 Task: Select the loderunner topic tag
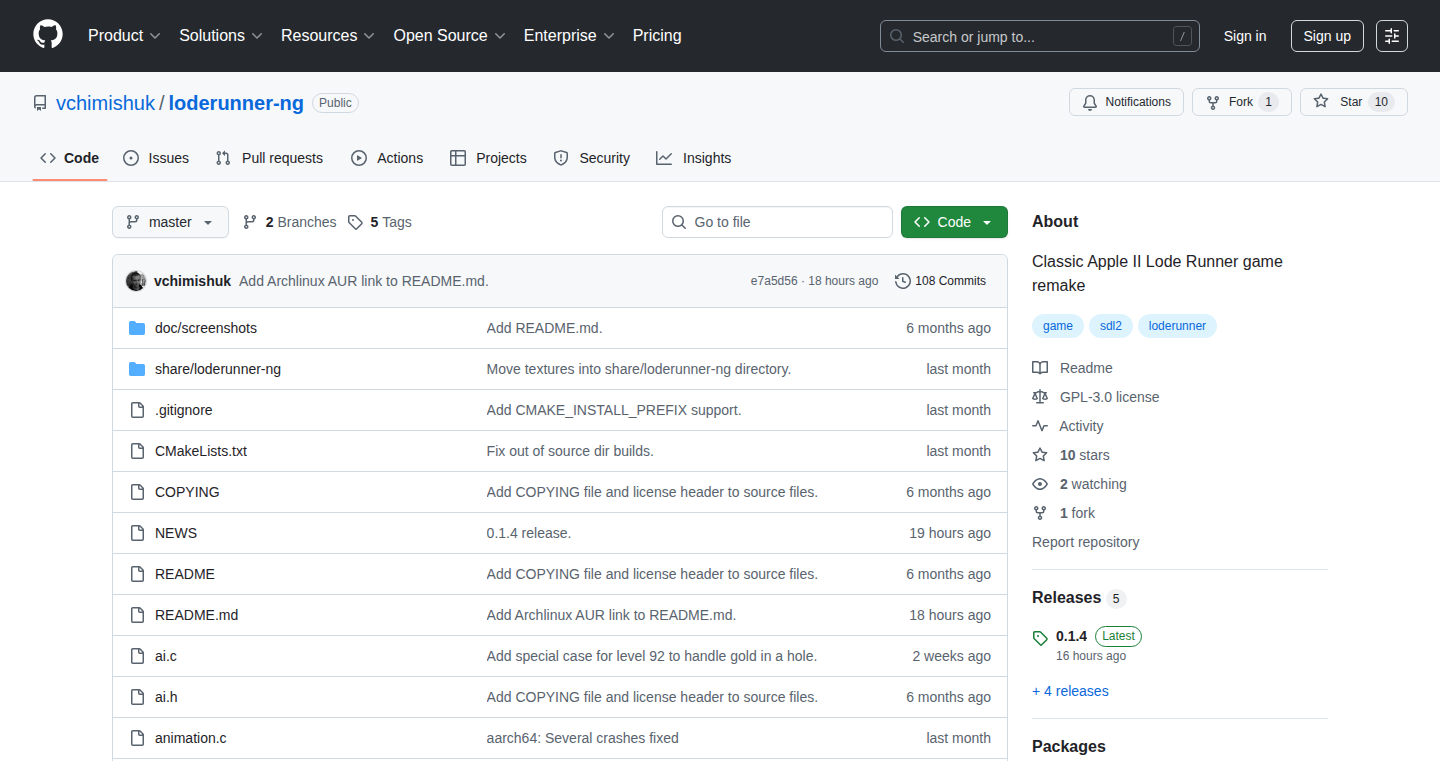point(1177,326)
